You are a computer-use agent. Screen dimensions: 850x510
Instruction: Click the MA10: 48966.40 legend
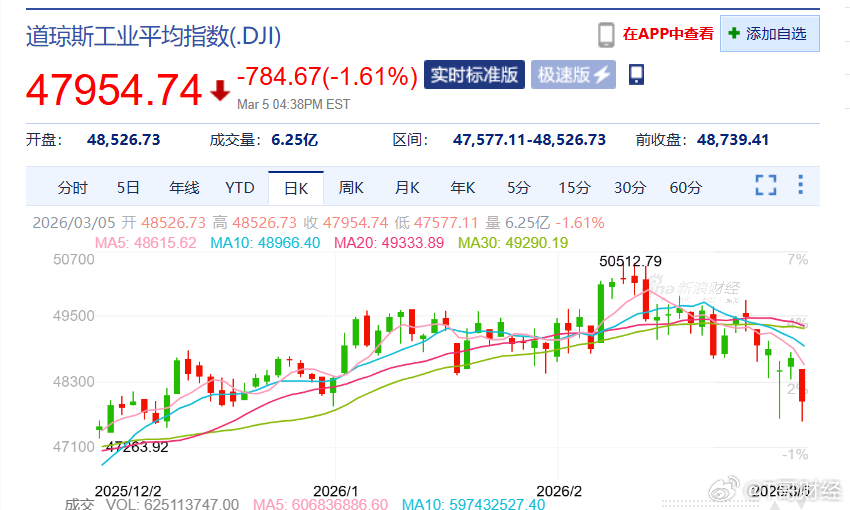(x=265, y=243)
